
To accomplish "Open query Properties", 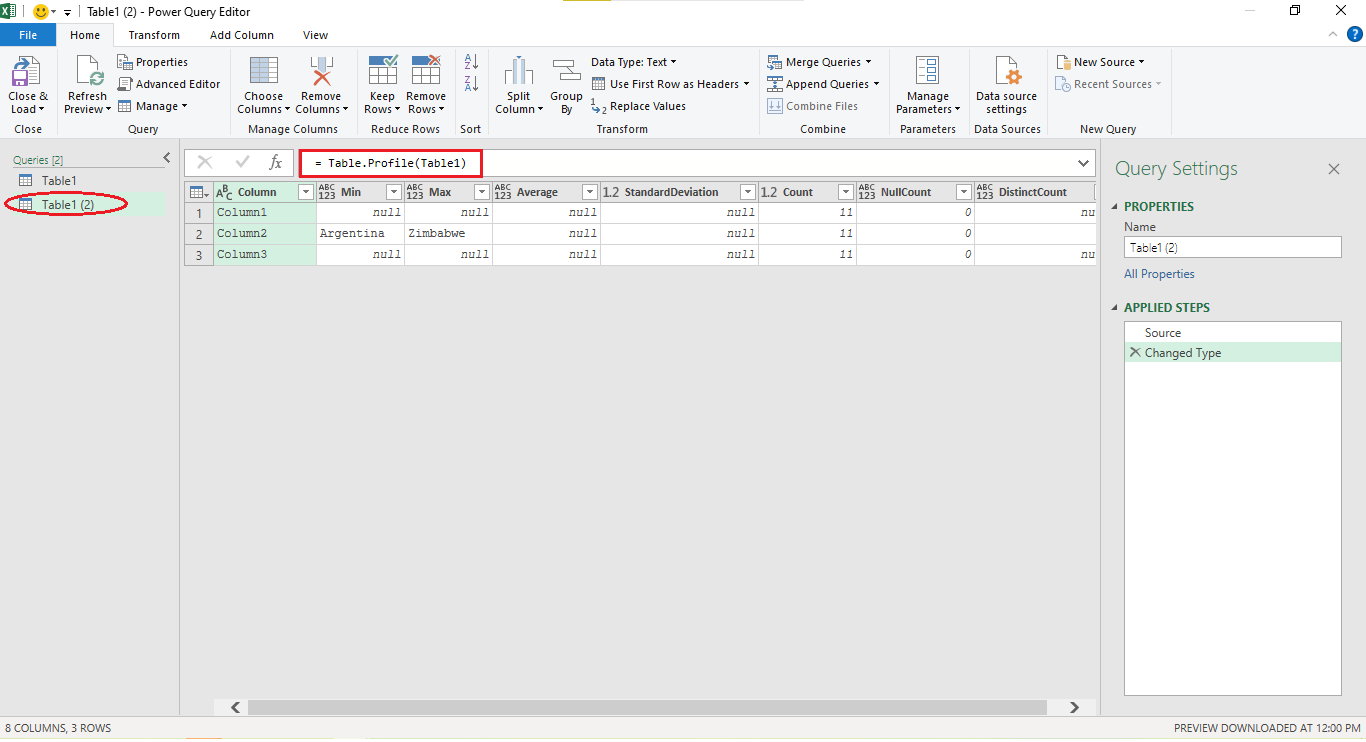I will tap(153, 62).
